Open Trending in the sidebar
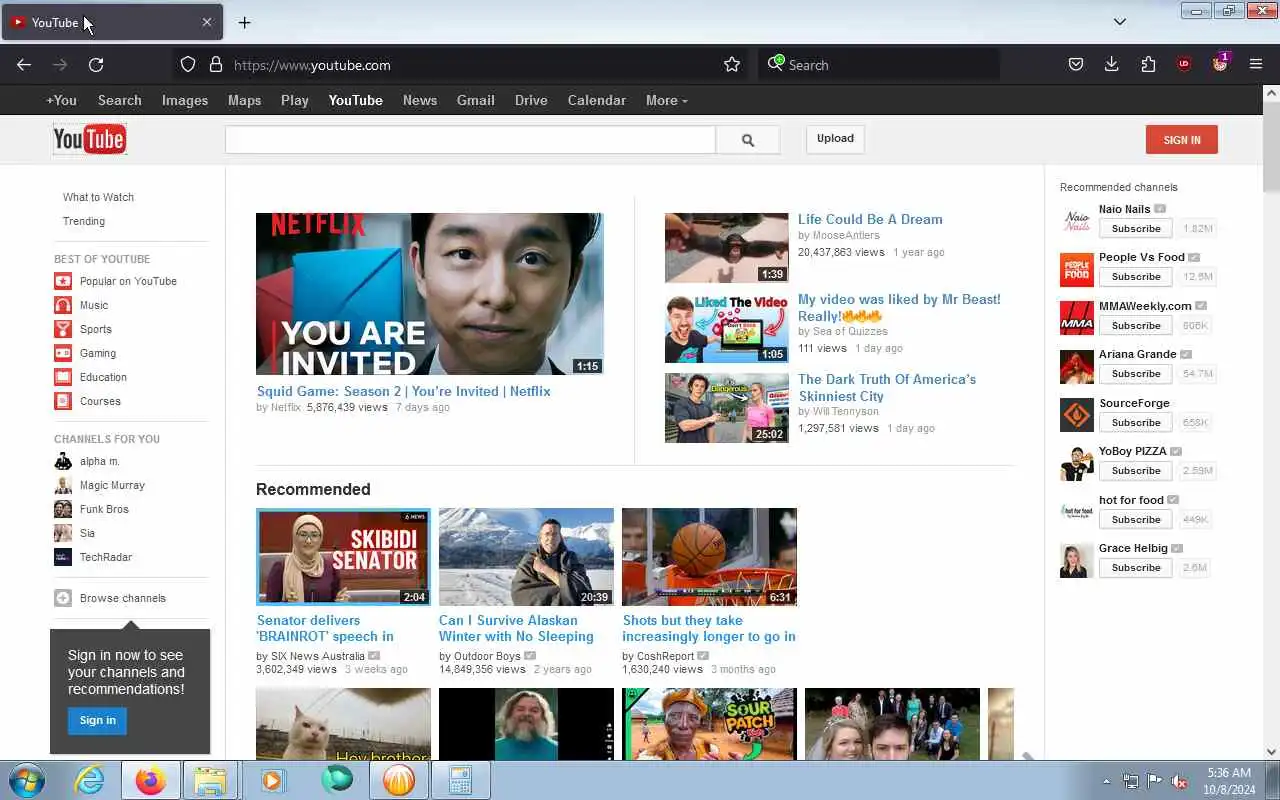This screenshot has width=1280, height=800. [84, 221]
